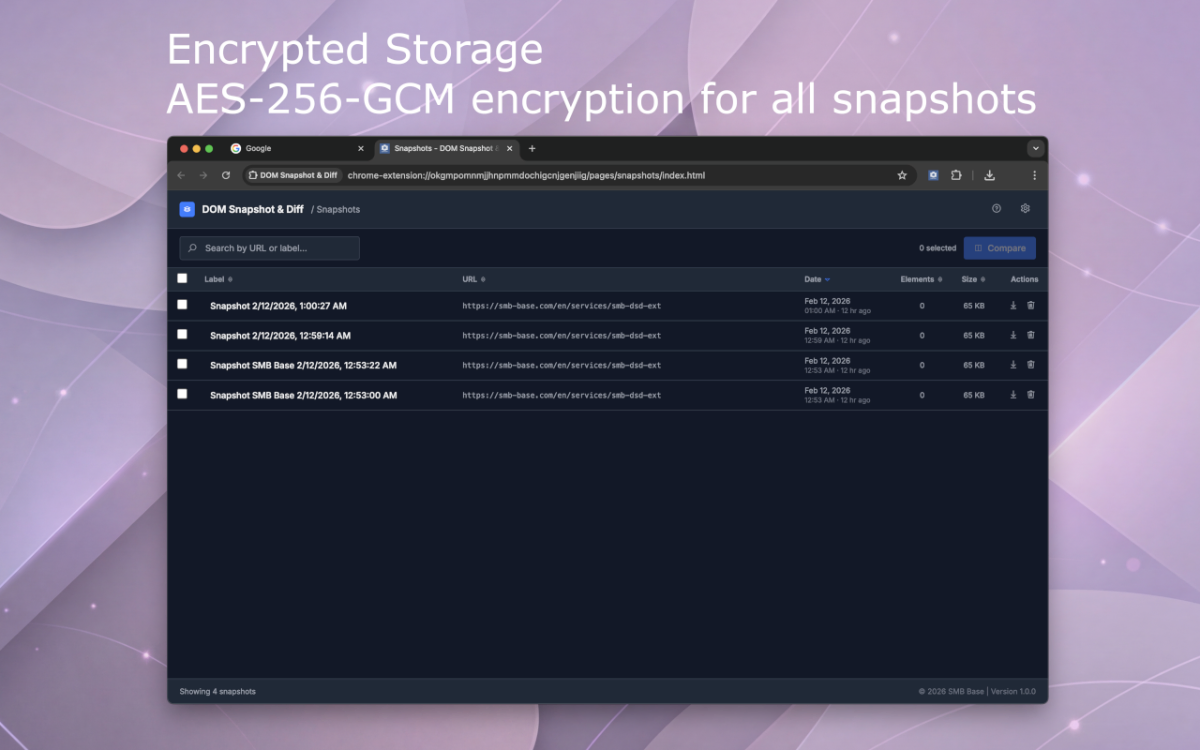Check the Snapshot 1:00:27 AM row checkbox
This screenshot has height=750, width=1200.
(182, 305)
